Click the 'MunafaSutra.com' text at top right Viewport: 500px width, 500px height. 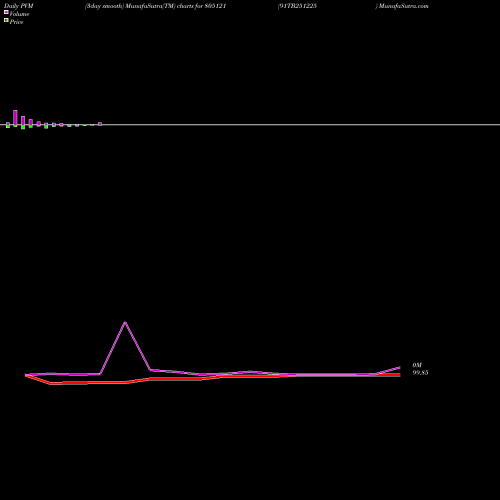403,6
